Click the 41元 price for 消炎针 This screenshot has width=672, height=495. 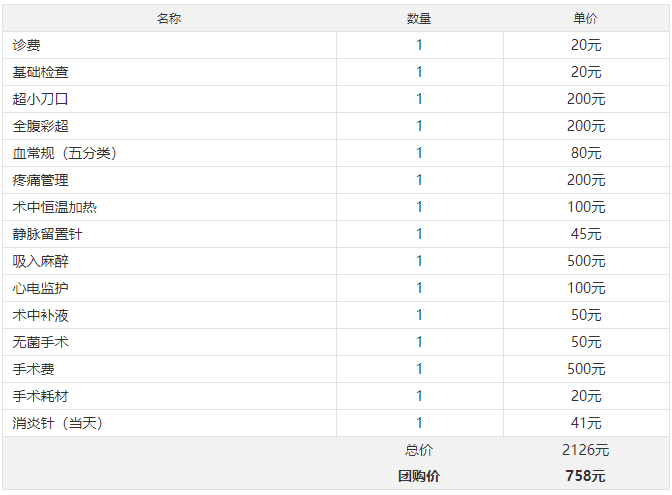click(x=586, y=423)
